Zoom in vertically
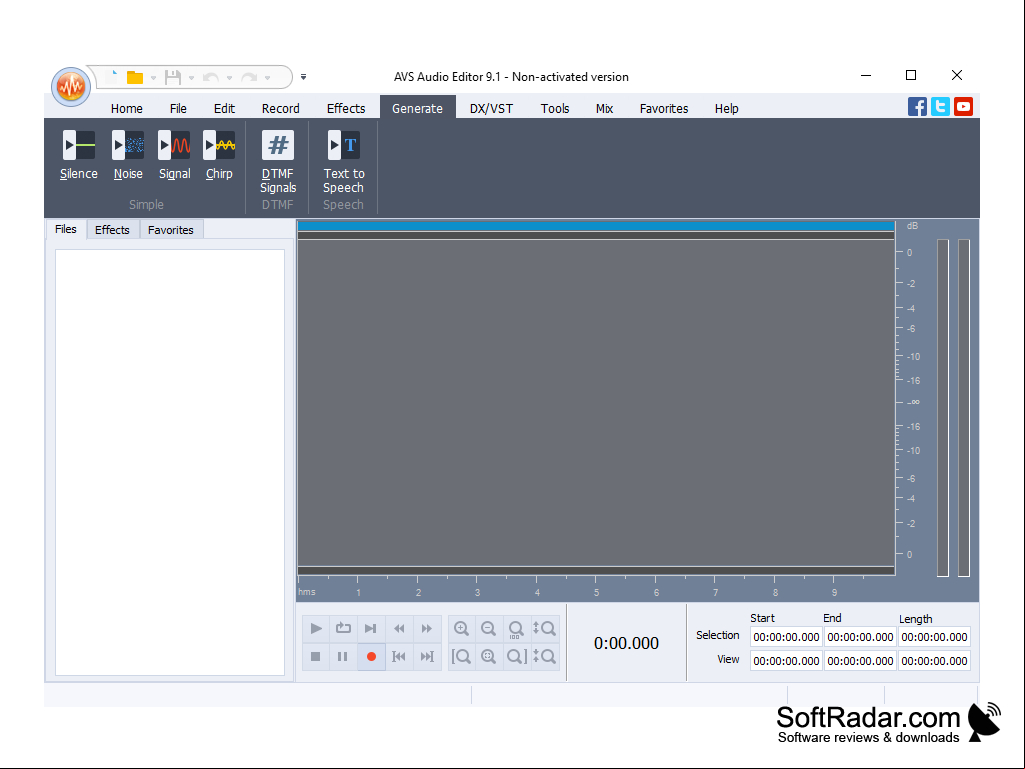Viewport: 1025px width, 769px height. [x=544, y=628]
